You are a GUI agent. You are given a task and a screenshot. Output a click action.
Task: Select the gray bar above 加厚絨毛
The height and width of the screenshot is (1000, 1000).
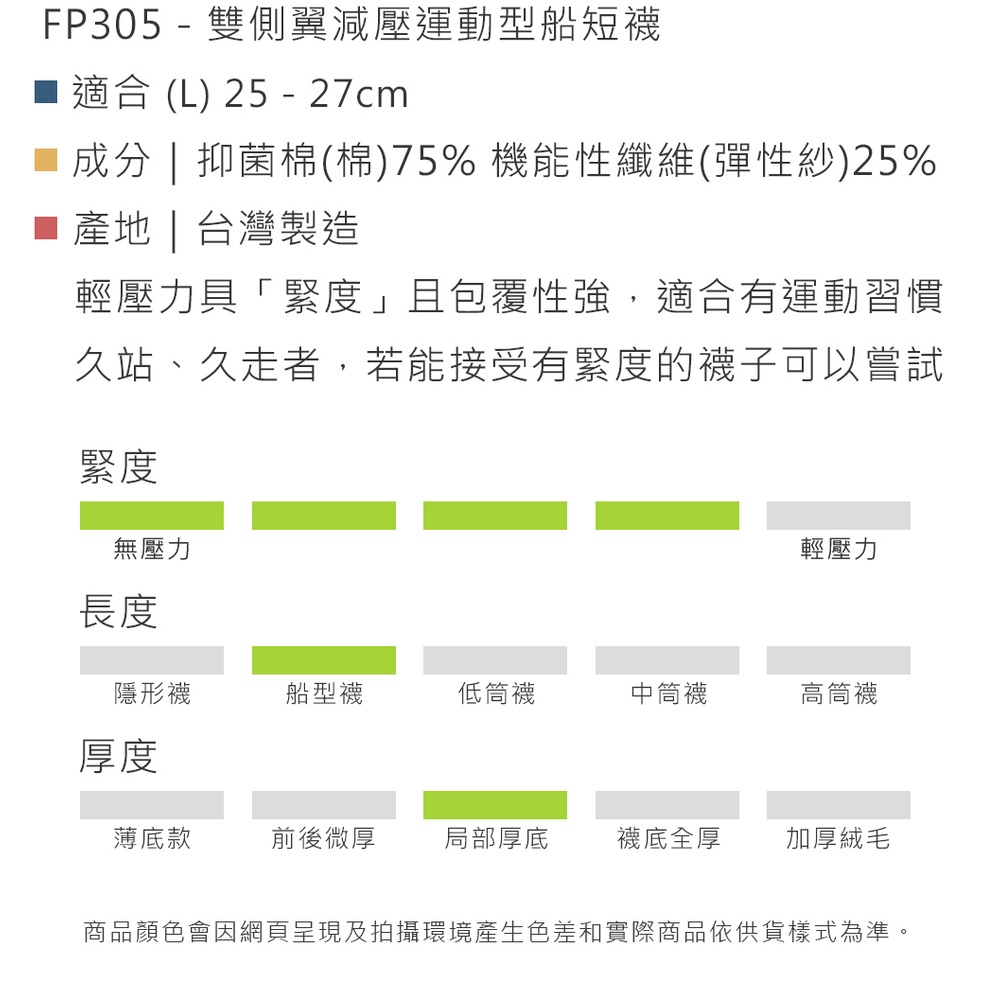(838, 805)
